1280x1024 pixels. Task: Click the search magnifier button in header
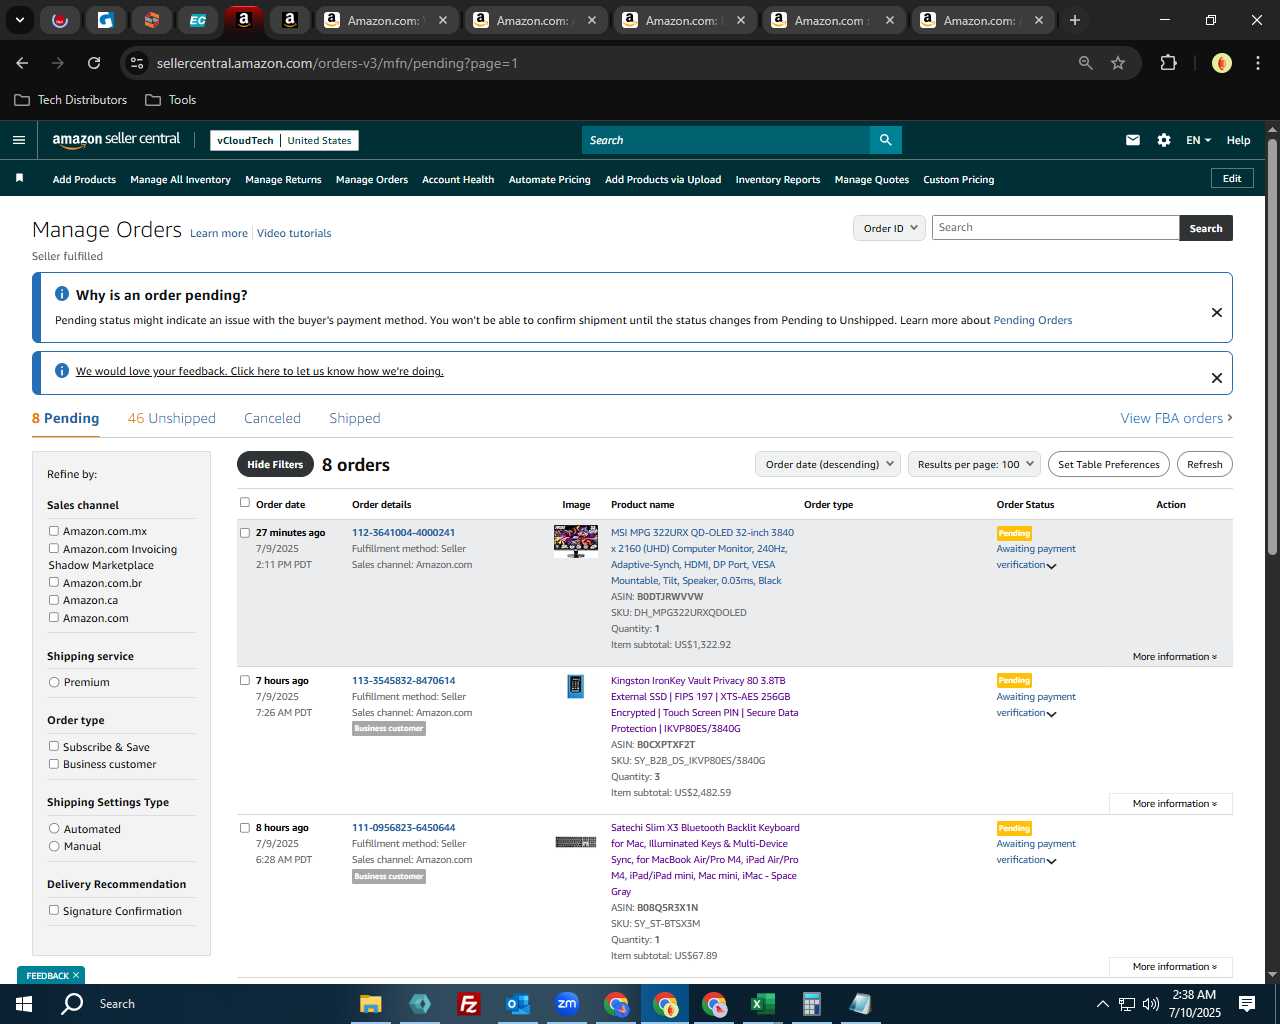tap(886, 140)
